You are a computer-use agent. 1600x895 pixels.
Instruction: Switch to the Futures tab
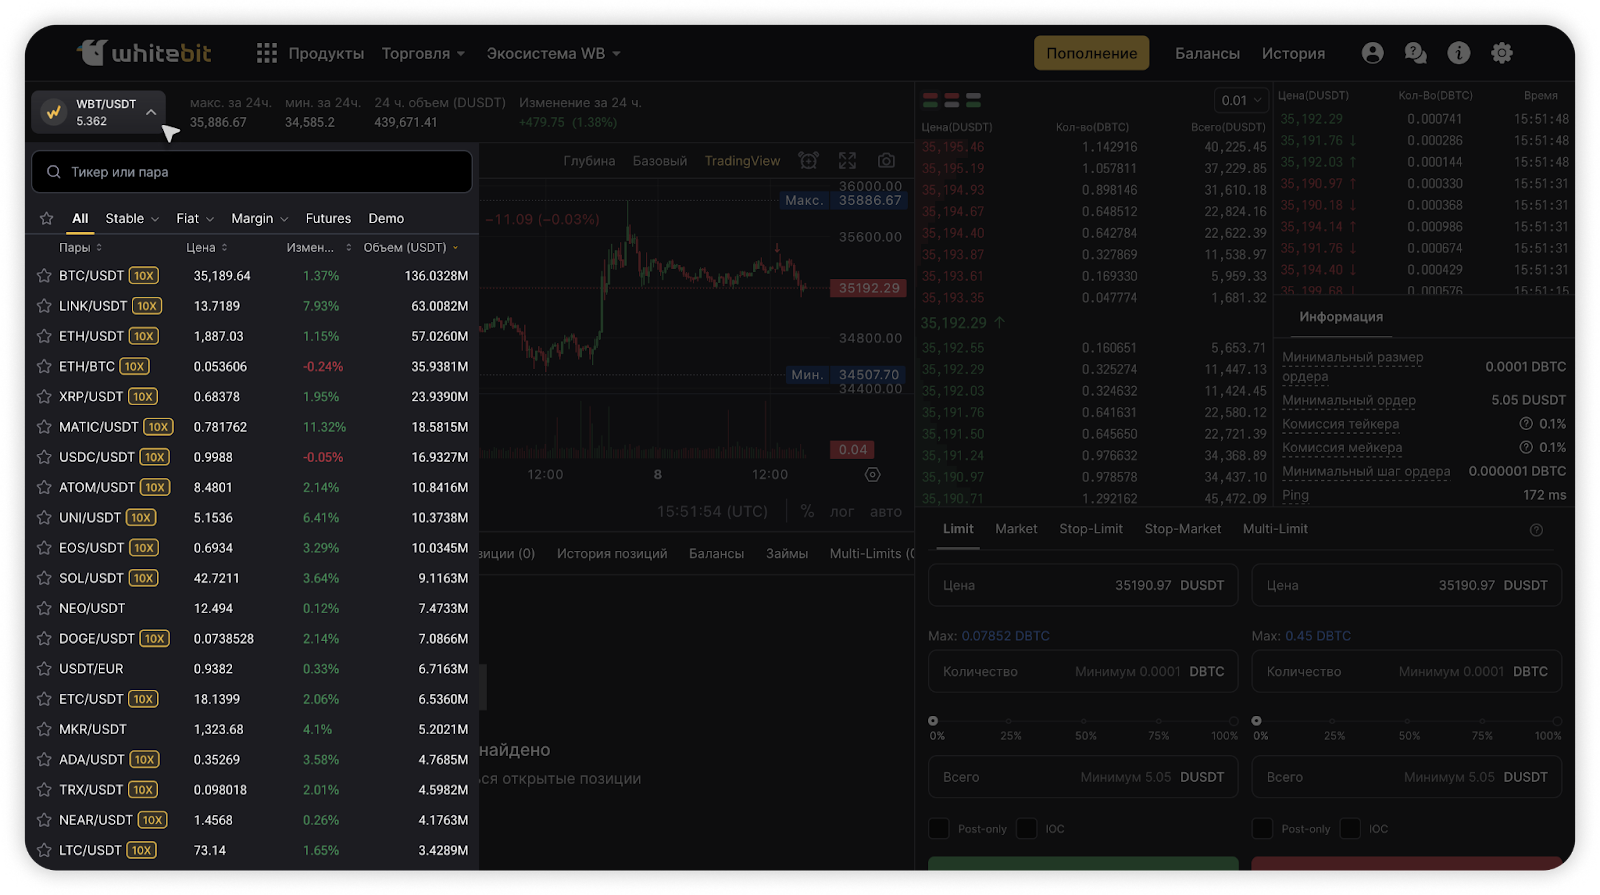328,219
